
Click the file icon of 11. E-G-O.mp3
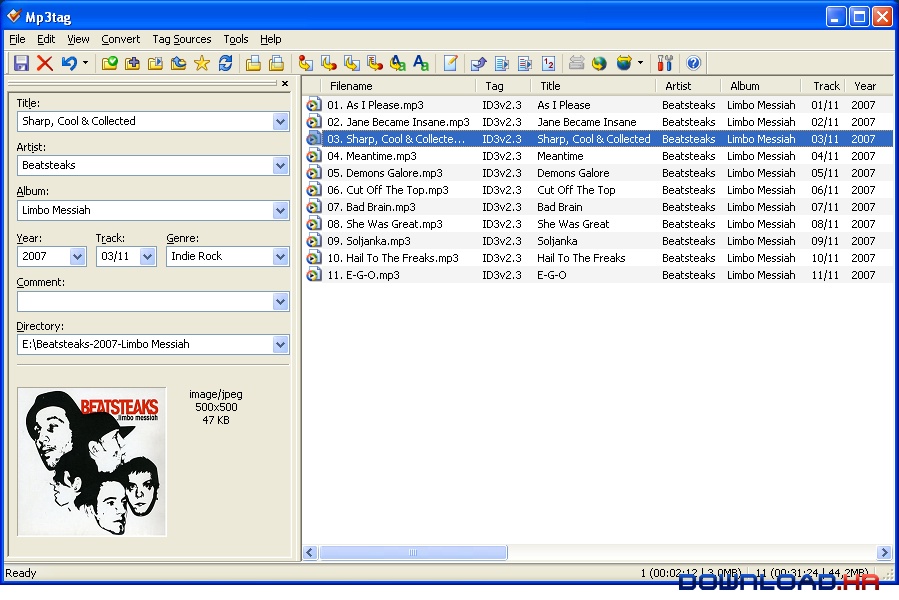pyautogui.click(x=314, y=275)
